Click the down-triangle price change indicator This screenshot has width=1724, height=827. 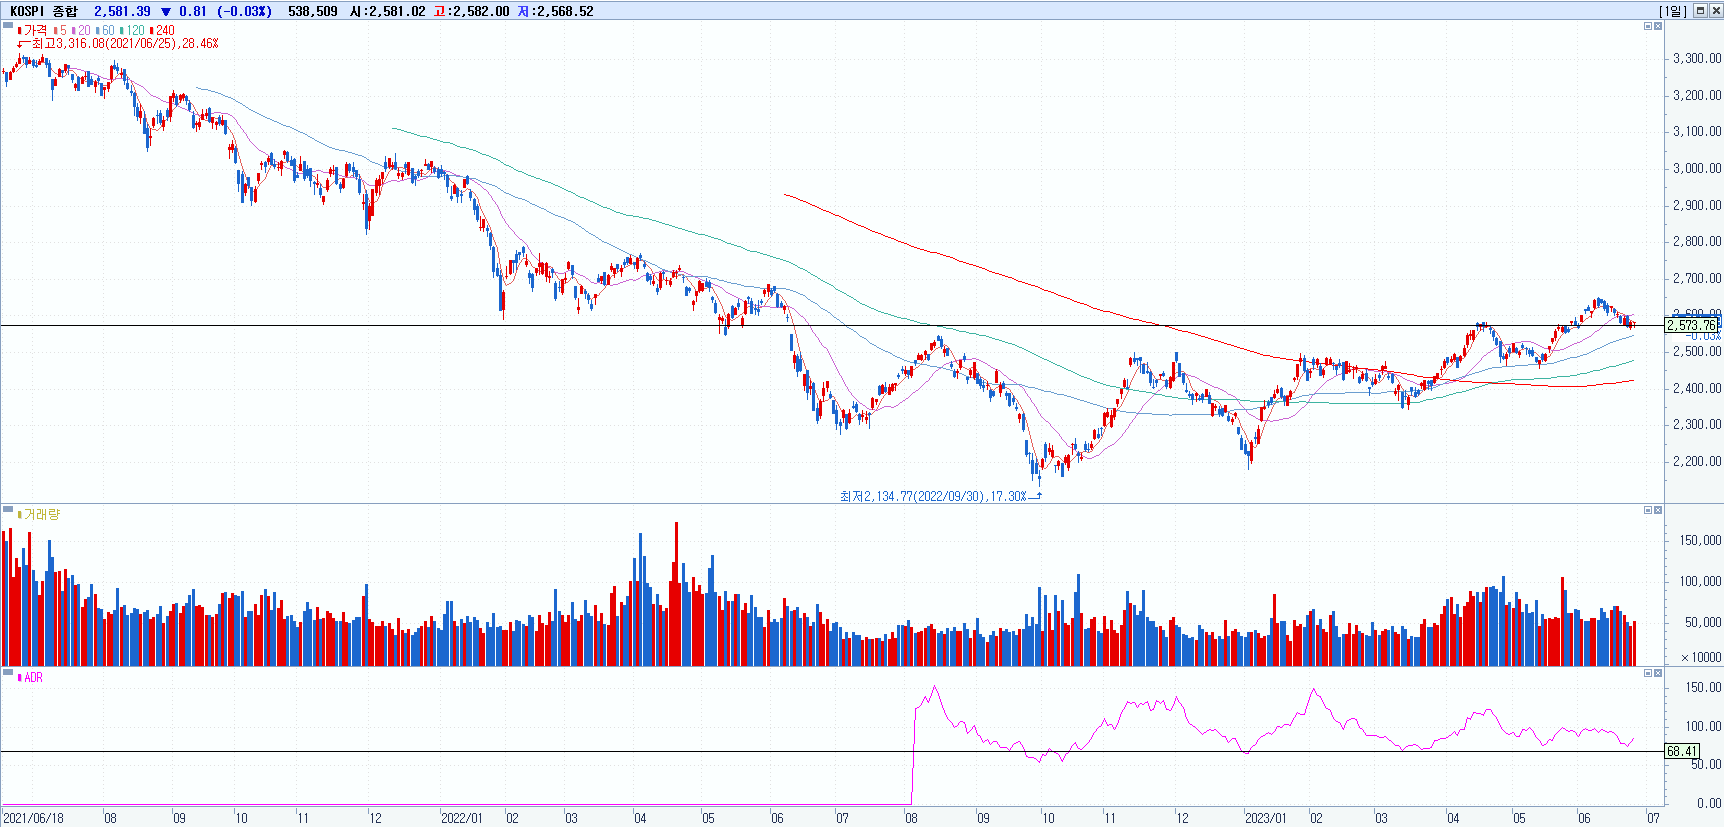tap(166, 11)
